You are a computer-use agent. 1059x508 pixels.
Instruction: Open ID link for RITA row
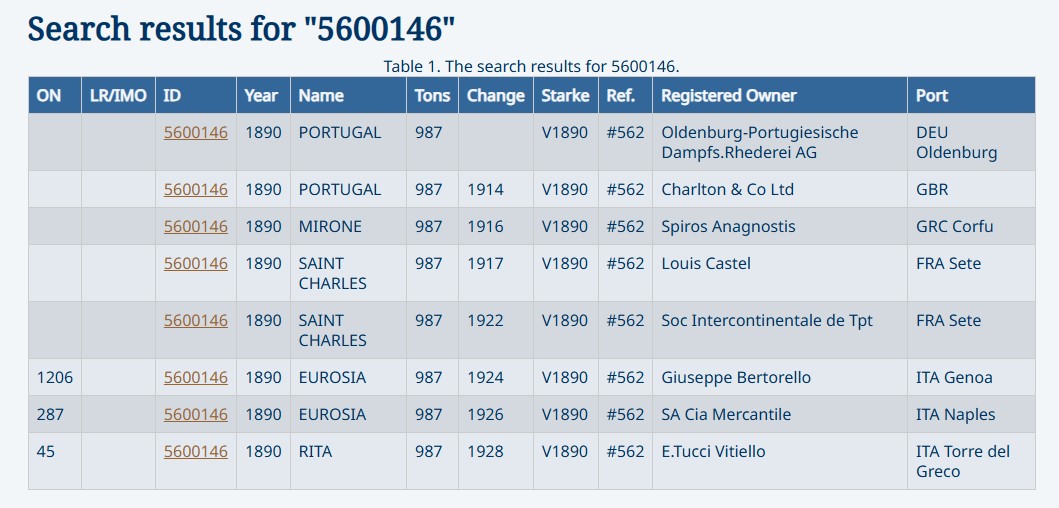[196, 451]
